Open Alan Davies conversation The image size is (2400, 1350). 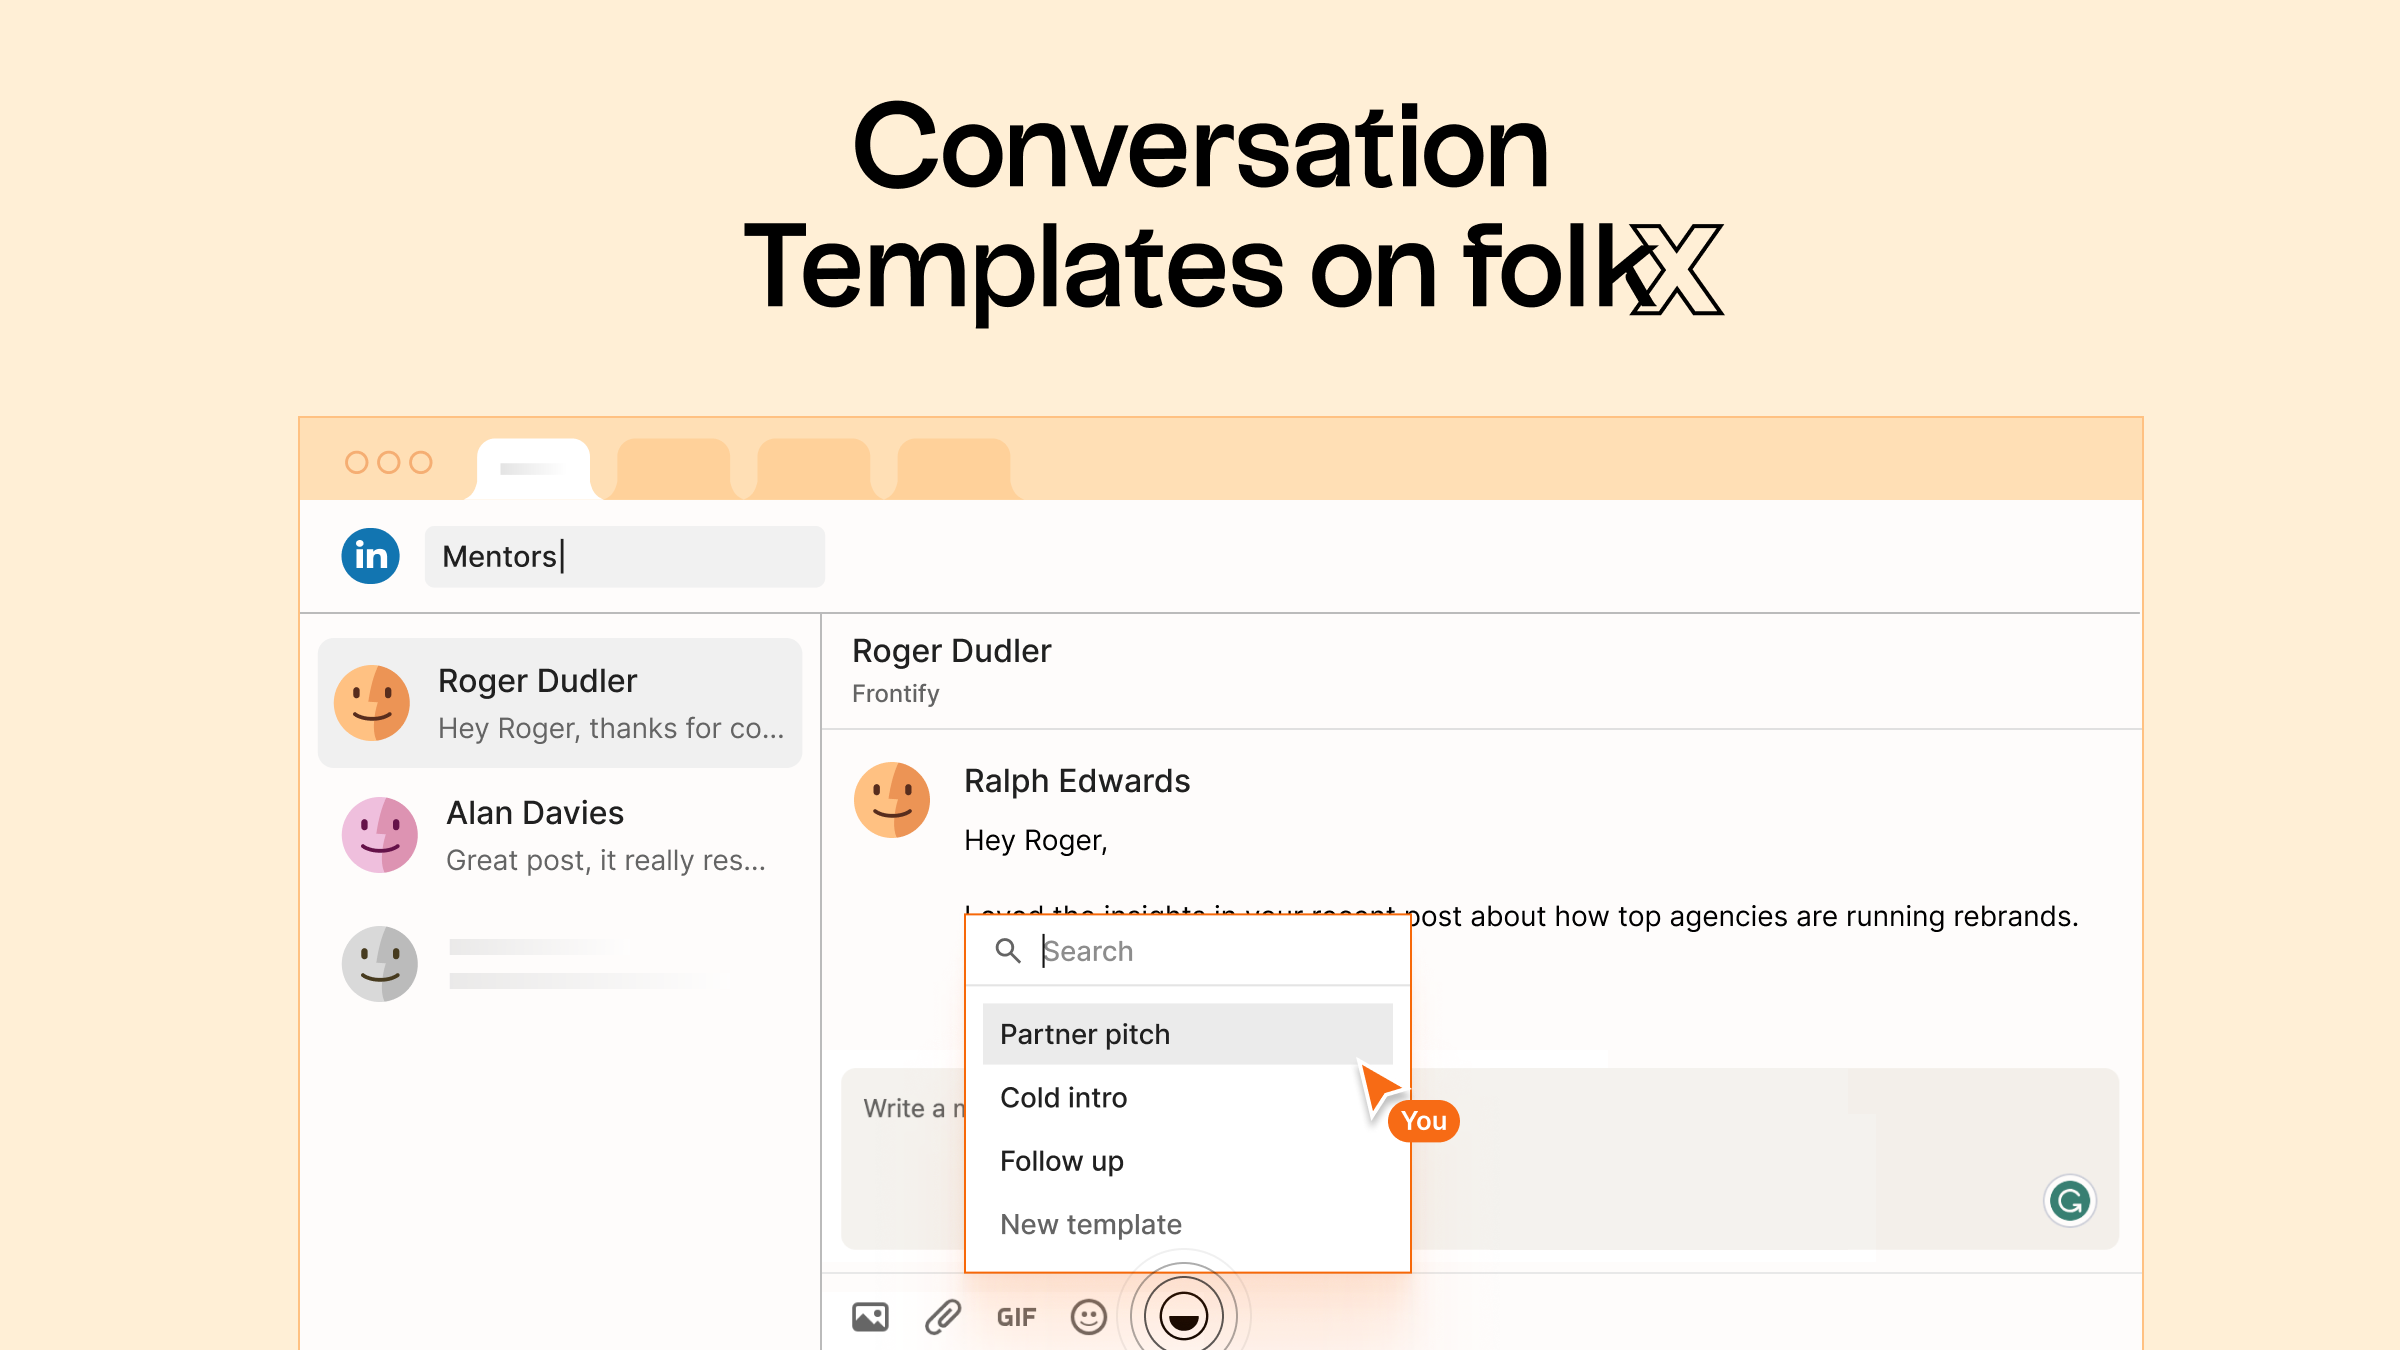tap(560, 835)
